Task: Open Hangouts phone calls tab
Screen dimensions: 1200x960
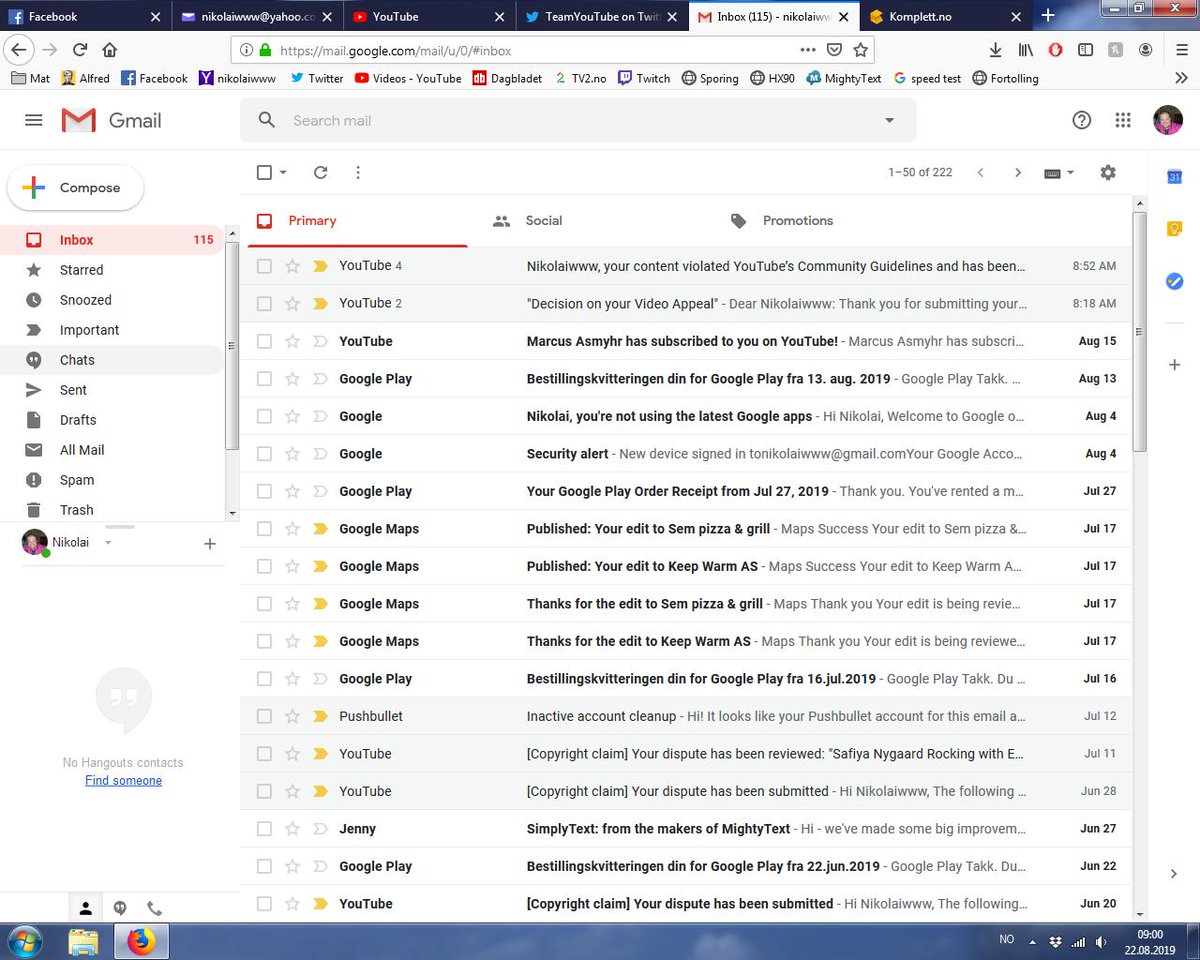Action: coord(154,908)
